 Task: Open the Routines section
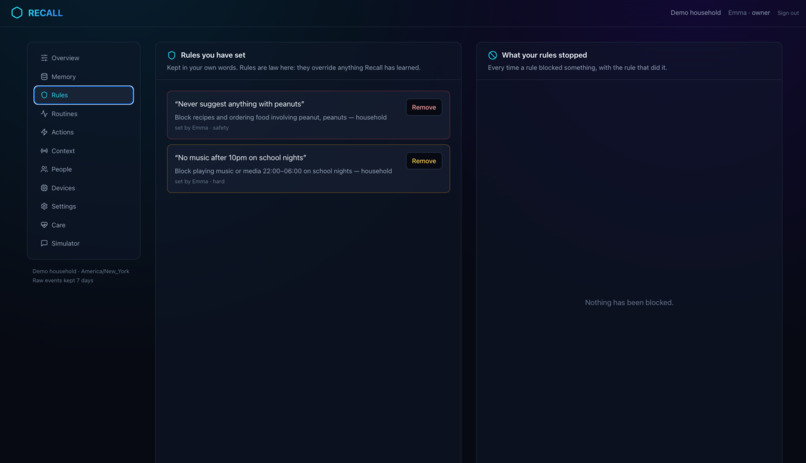[84, 114]
